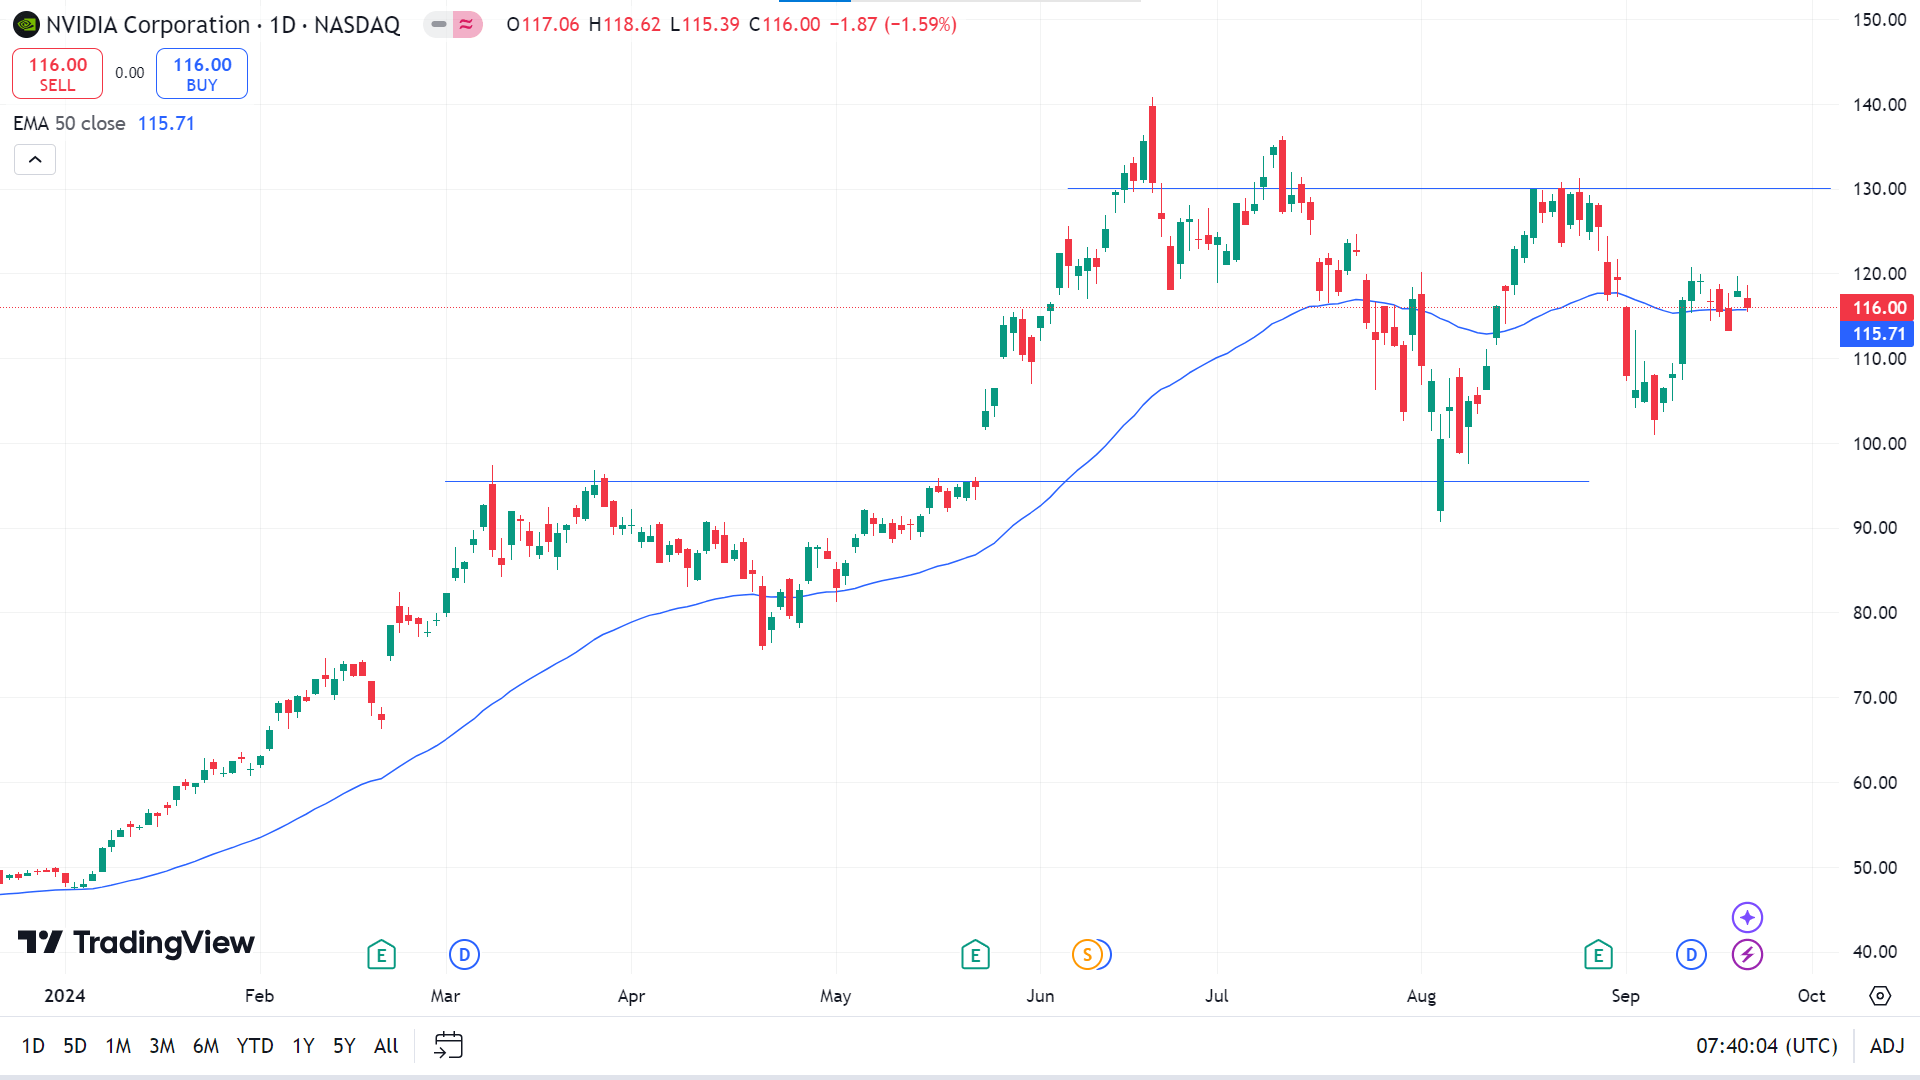The width and height of the screenshot is (1920, 1080).
Task: Toggle the ADJ adjusted data button
Action: 1887,1046
